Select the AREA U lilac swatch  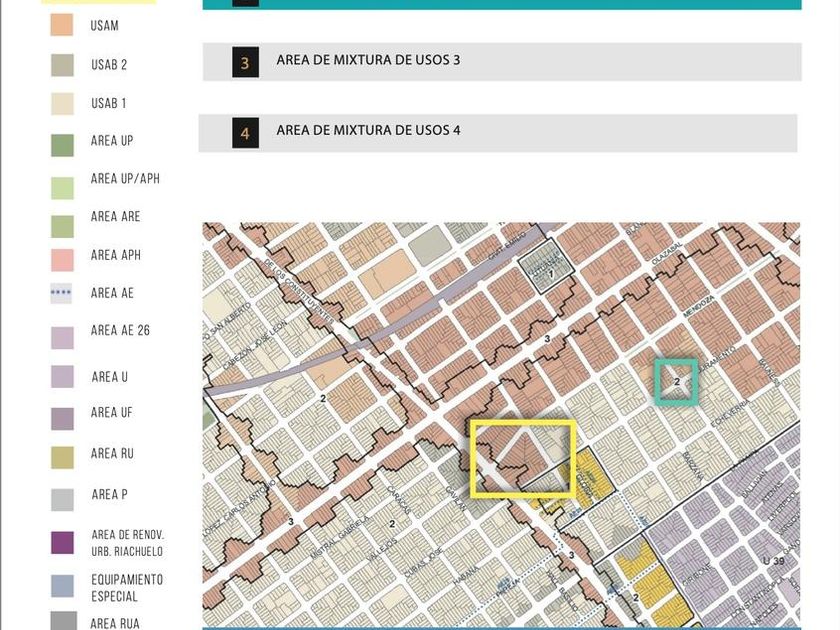[x=62, y=377]
